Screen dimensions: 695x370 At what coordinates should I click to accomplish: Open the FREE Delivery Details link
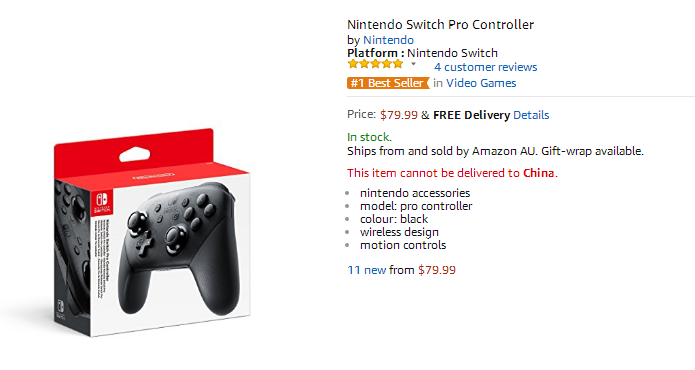click(x=531, y=115)
